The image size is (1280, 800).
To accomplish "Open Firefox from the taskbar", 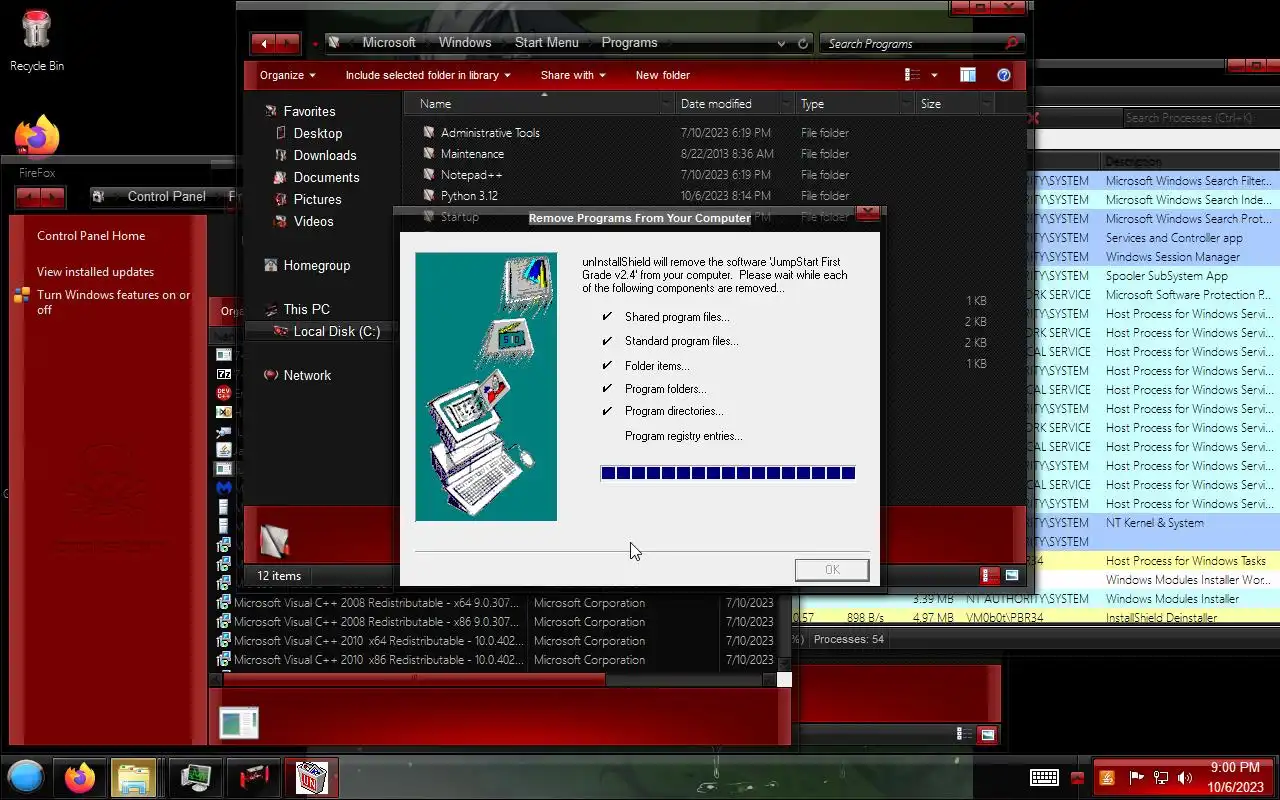I will pos(79,777).
